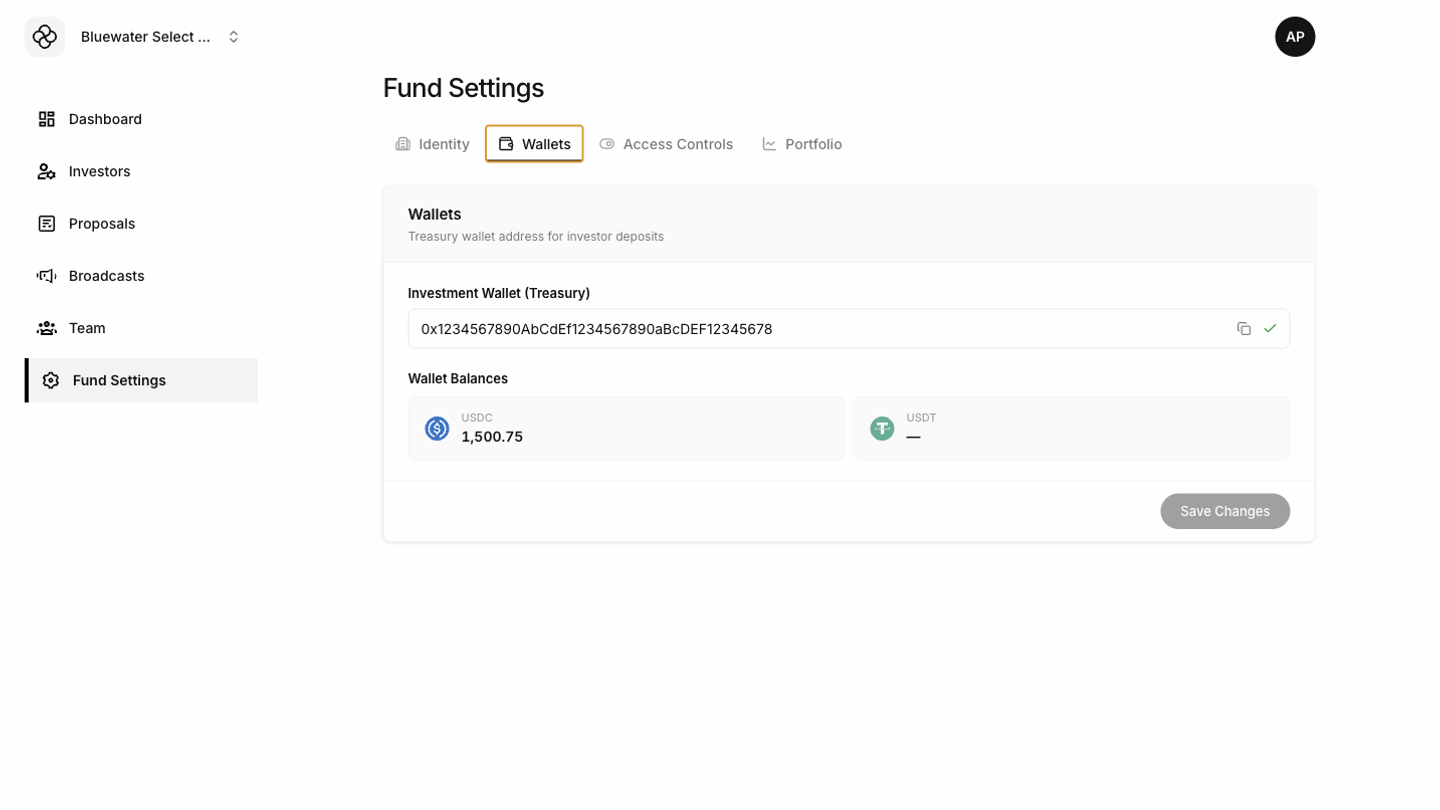Go to Dashboard in sidebar
Image resolution: width=1440 pixels, height=810 pixels.
click(x=105, y=119)
